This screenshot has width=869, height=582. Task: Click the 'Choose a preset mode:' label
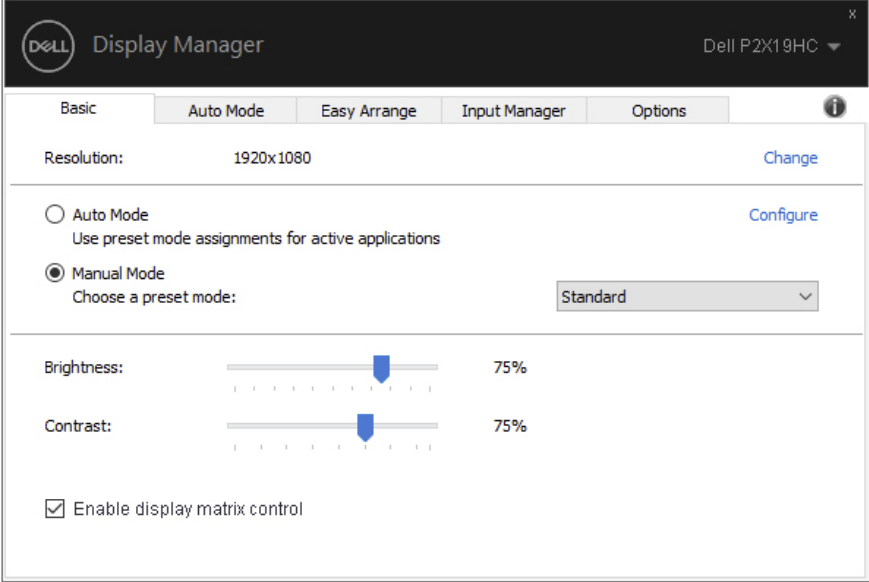pyautogui.click(x=154, y=297)
